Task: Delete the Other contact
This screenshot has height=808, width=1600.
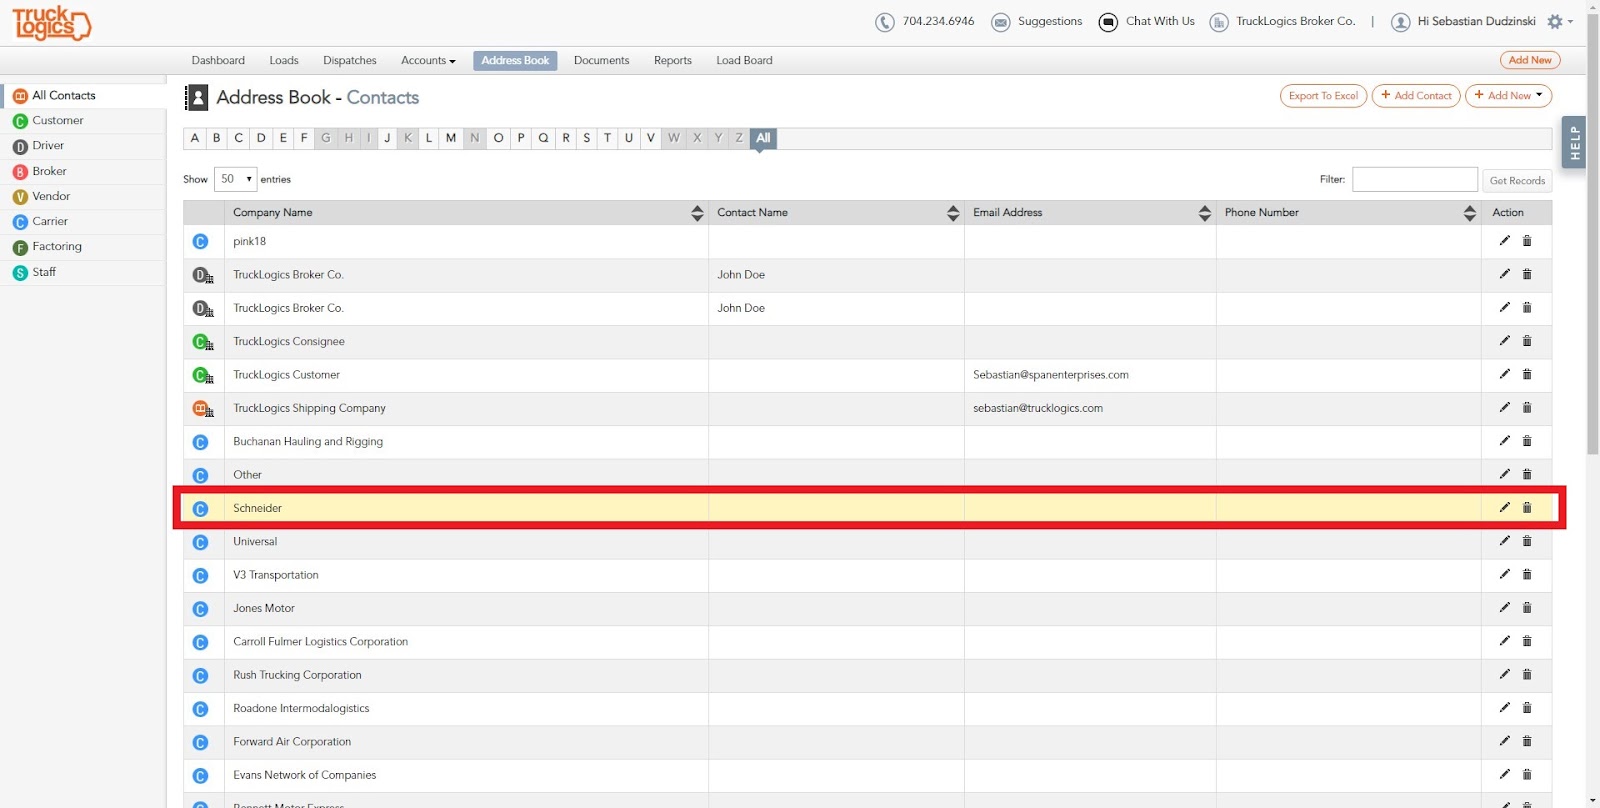Action: (x=1527, y=474)
